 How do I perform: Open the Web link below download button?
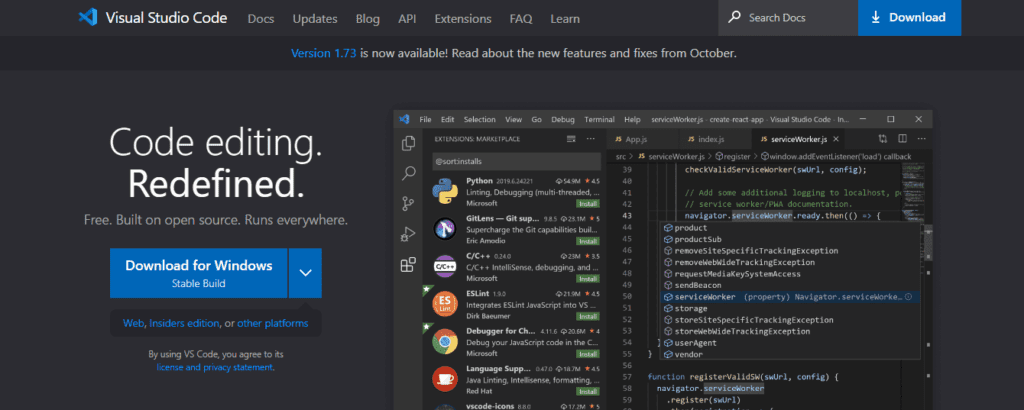click(x=133, y=323)
